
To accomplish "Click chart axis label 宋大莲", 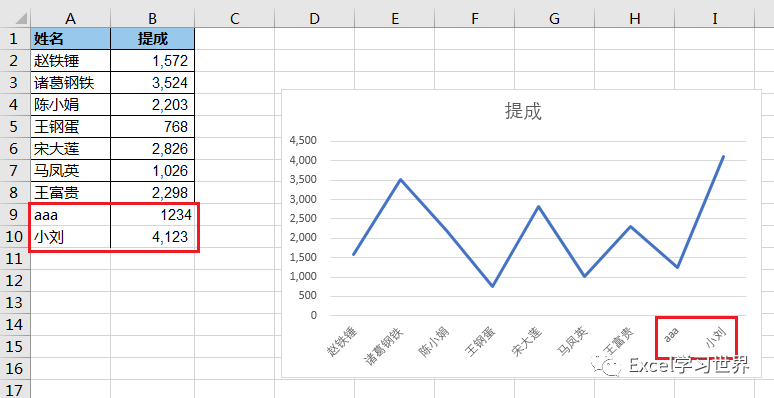I will (x=527, y=342).
